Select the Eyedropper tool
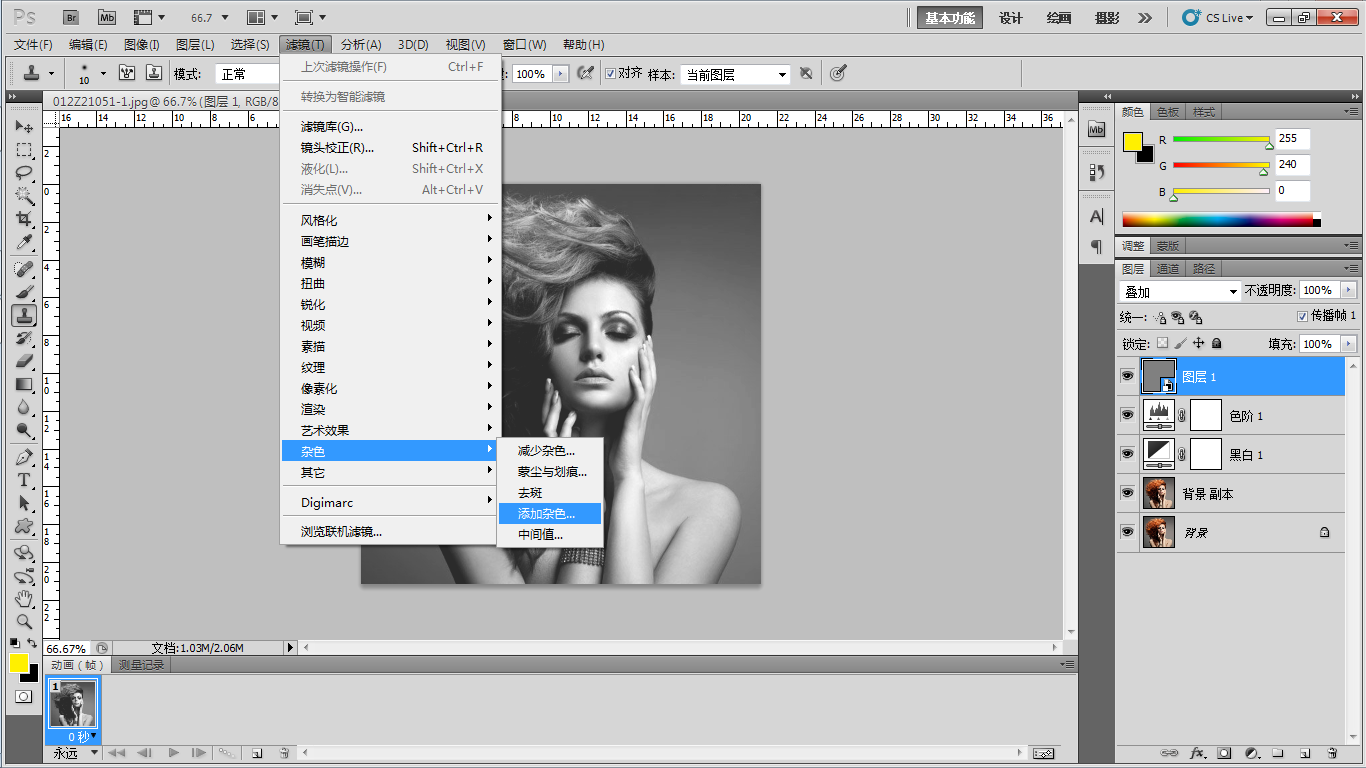1366x768 pixels. (24, 243)
